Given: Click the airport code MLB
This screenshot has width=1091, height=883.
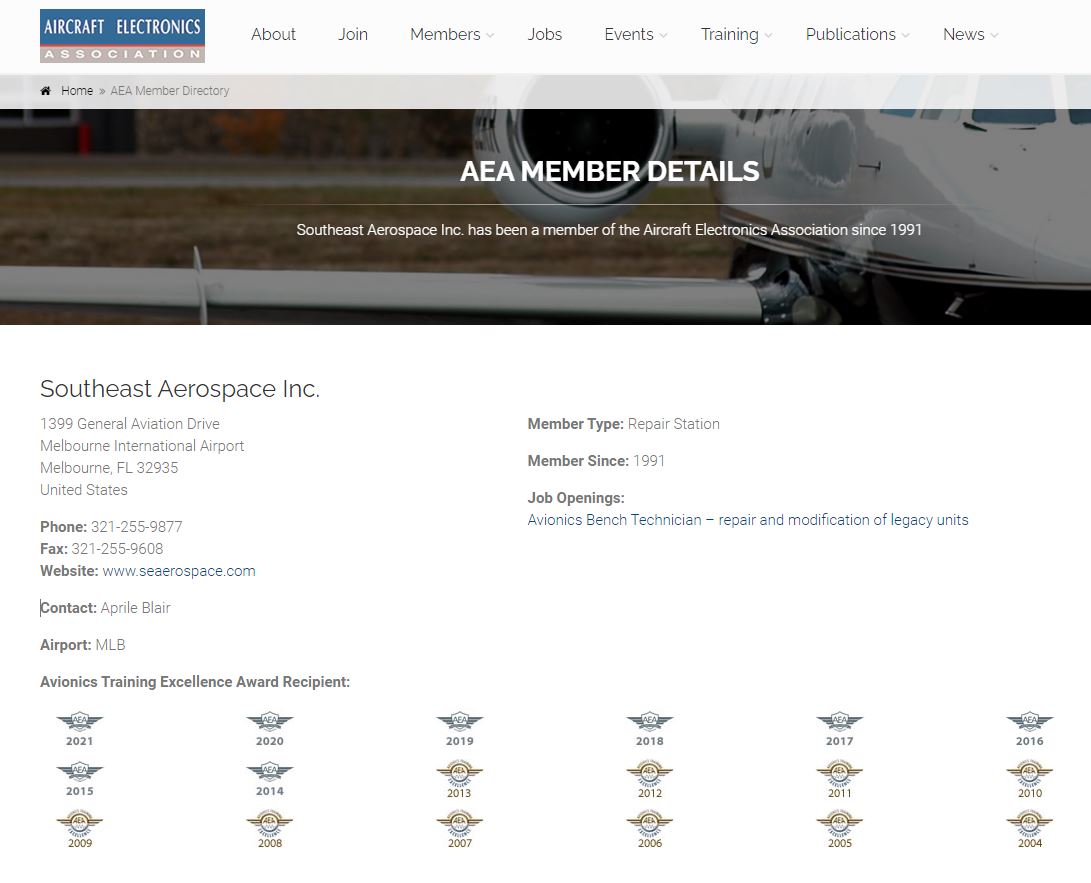Looking at the screenshot, I should pyautogui.click(x=110, y=645).
